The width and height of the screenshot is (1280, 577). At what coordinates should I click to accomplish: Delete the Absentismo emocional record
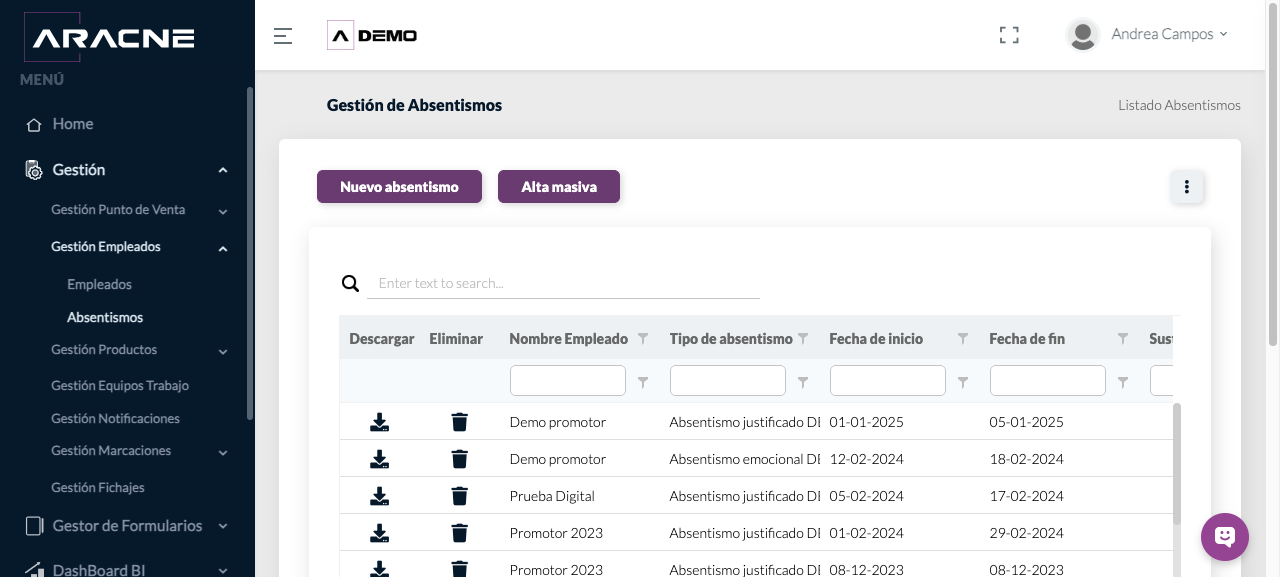pyautogui.click(x=459, y=459)
